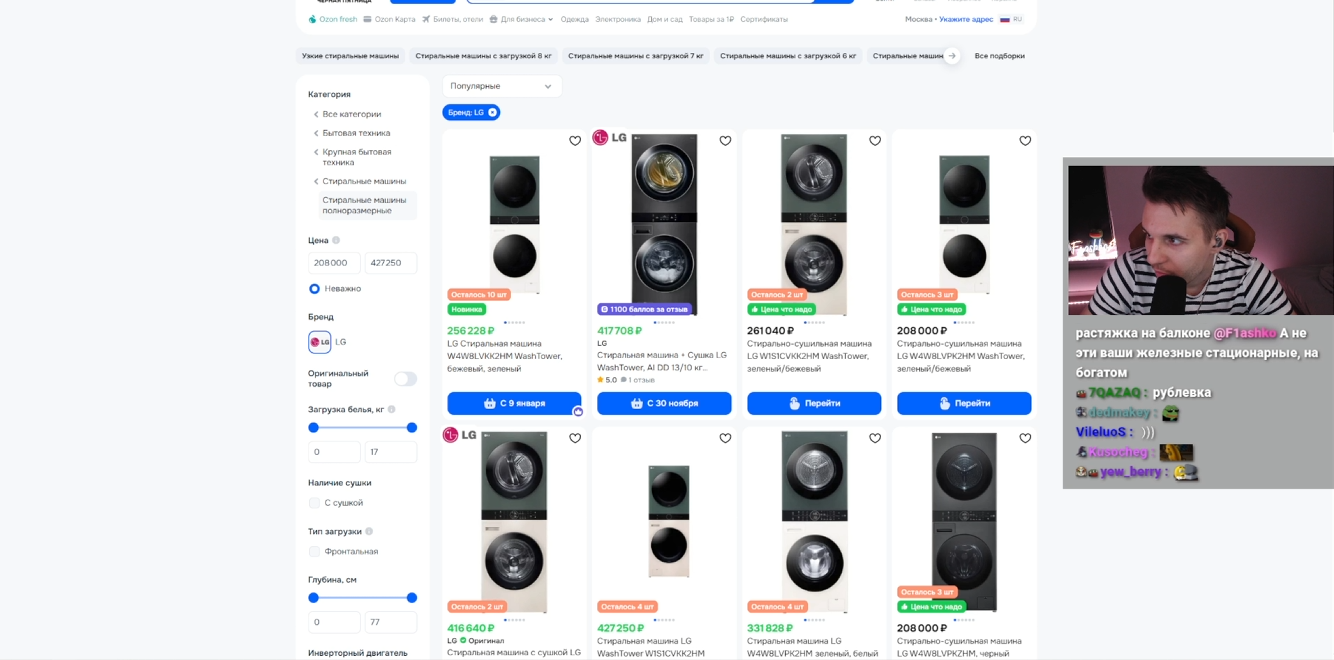Screen dimensions: 1334x660
Task: Select the Неважно price radio button
Action: pyautogui.click(x=314, y=289)
